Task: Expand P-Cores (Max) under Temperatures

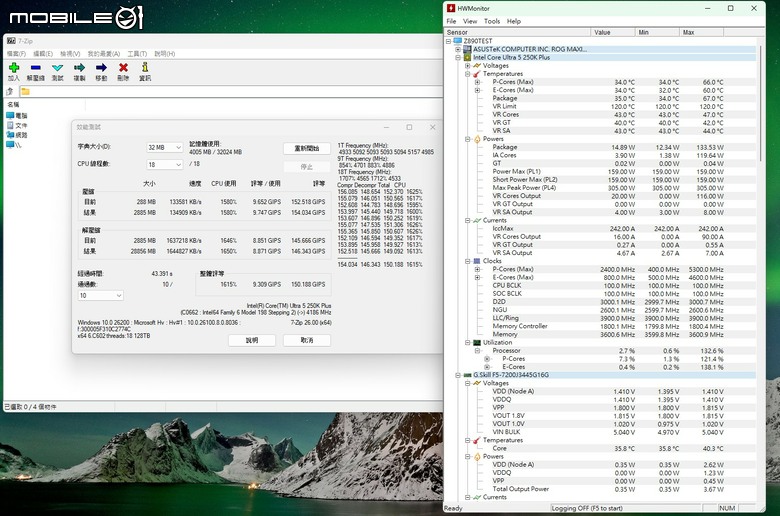Action: pyautogui.click(x=478, y=82)
